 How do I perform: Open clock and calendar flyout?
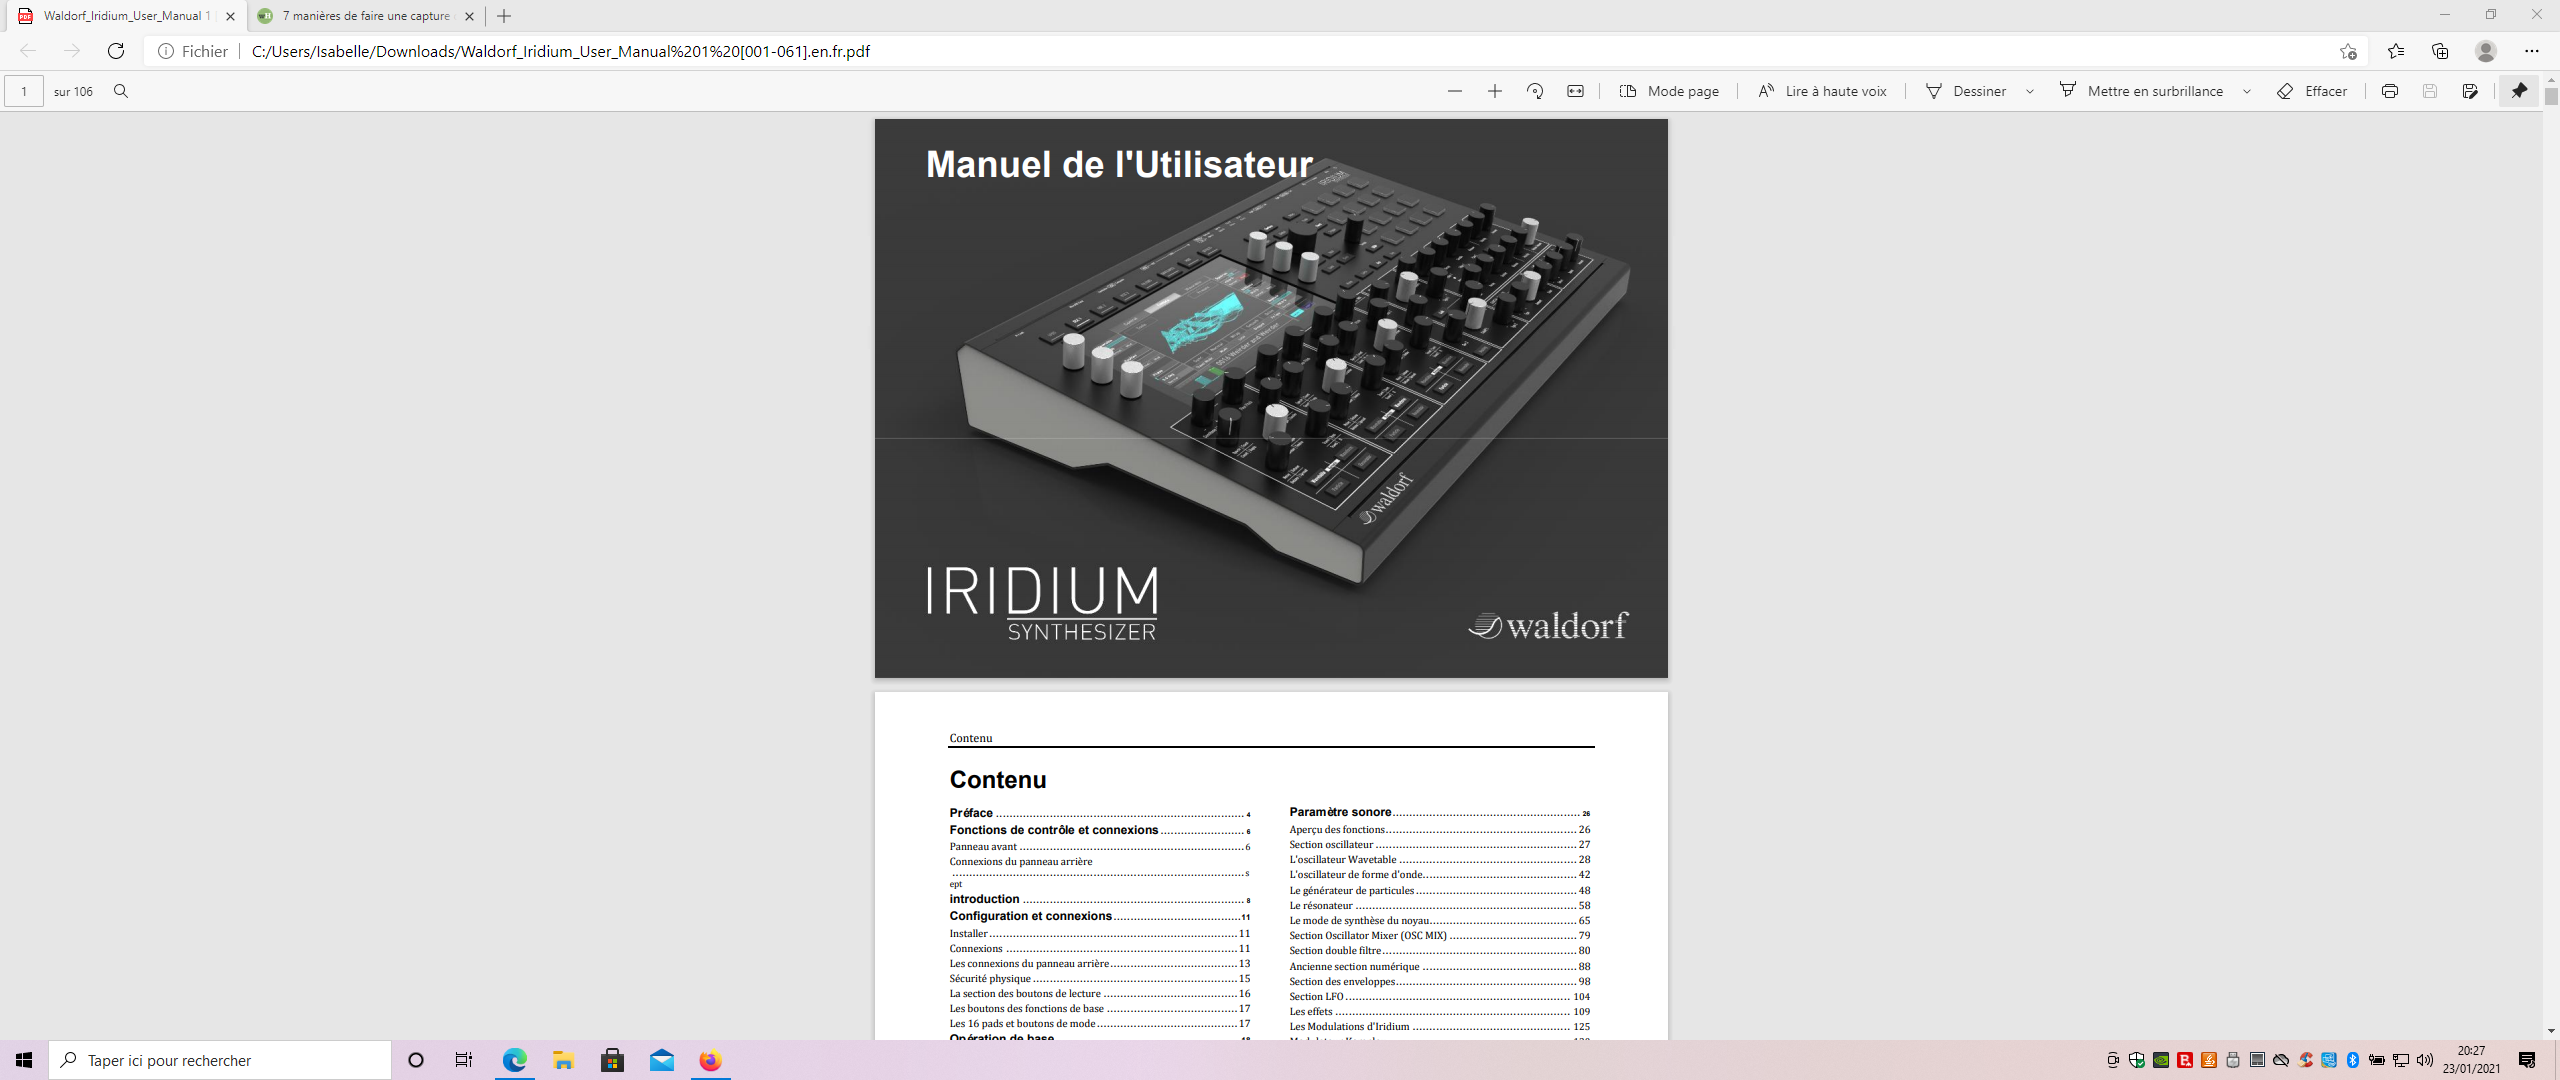(x=2471, y=1060)
